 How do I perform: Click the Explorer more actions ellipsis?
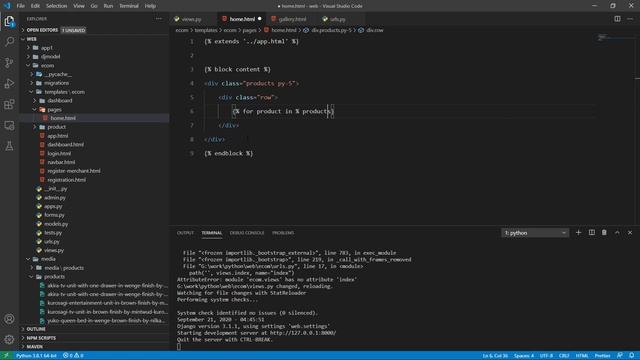(x=158, y=19)
